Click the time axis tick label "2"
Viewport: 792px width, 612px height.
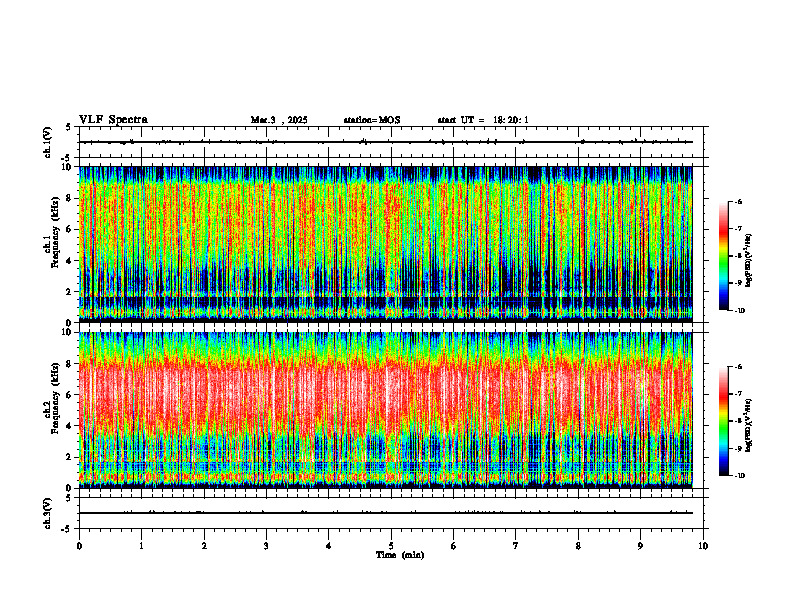[204, 546]
